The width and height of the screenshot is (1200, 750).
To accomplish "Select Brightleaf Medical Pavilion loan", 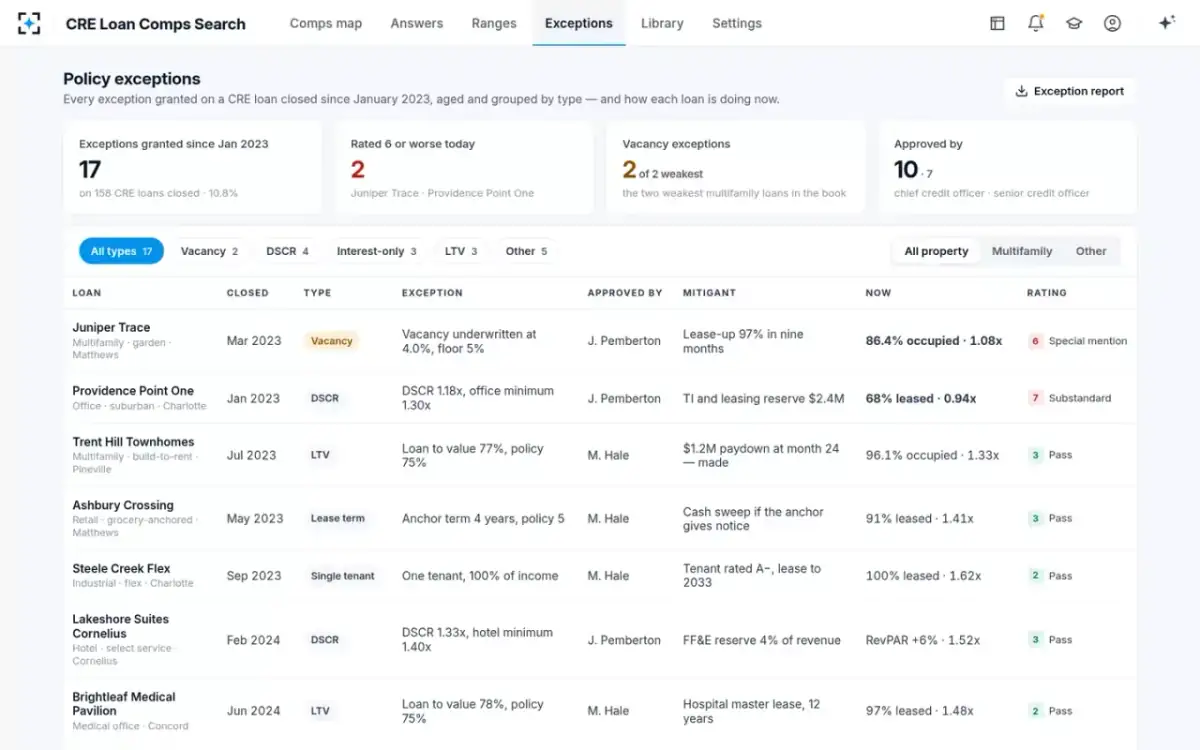I will click(123, 704).
